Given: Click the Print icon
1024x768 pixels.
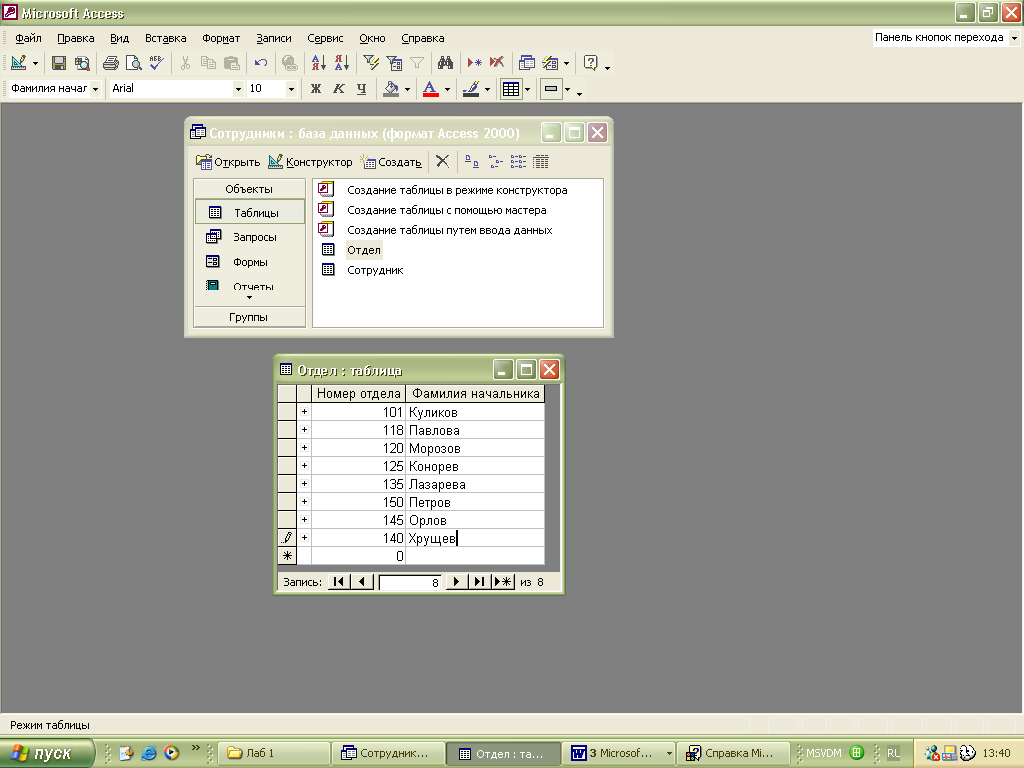Looking at the screenshot, I should [111, 63].
